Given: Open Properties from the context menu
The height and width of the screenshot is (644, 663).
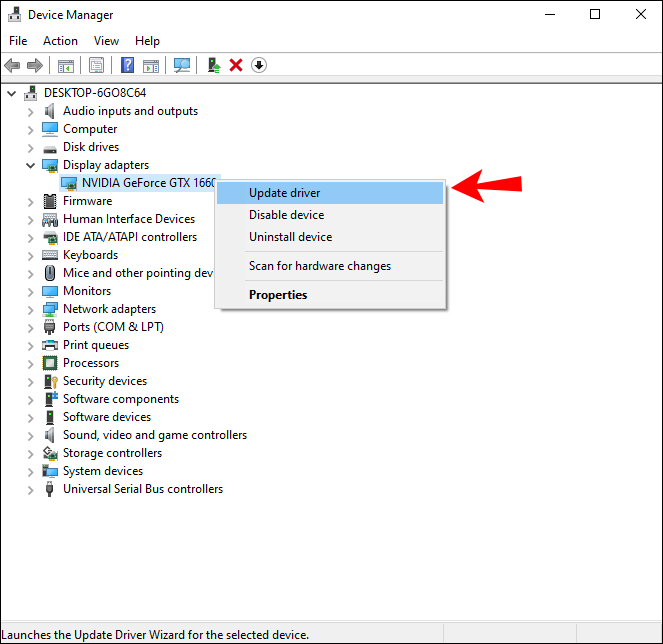Looking at the screenshot, I should click(x=330, y=295).
